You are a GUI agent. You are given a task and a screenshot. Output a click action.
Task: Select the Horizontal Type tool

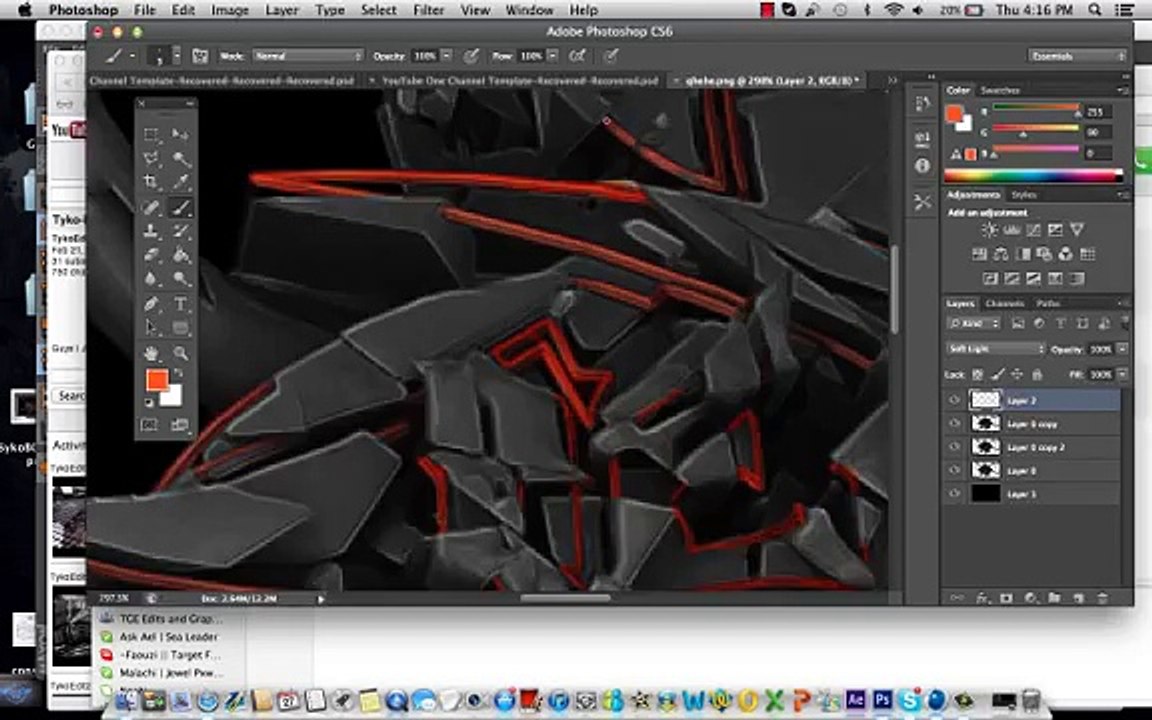pyautogui.click(x=180, y=303)
